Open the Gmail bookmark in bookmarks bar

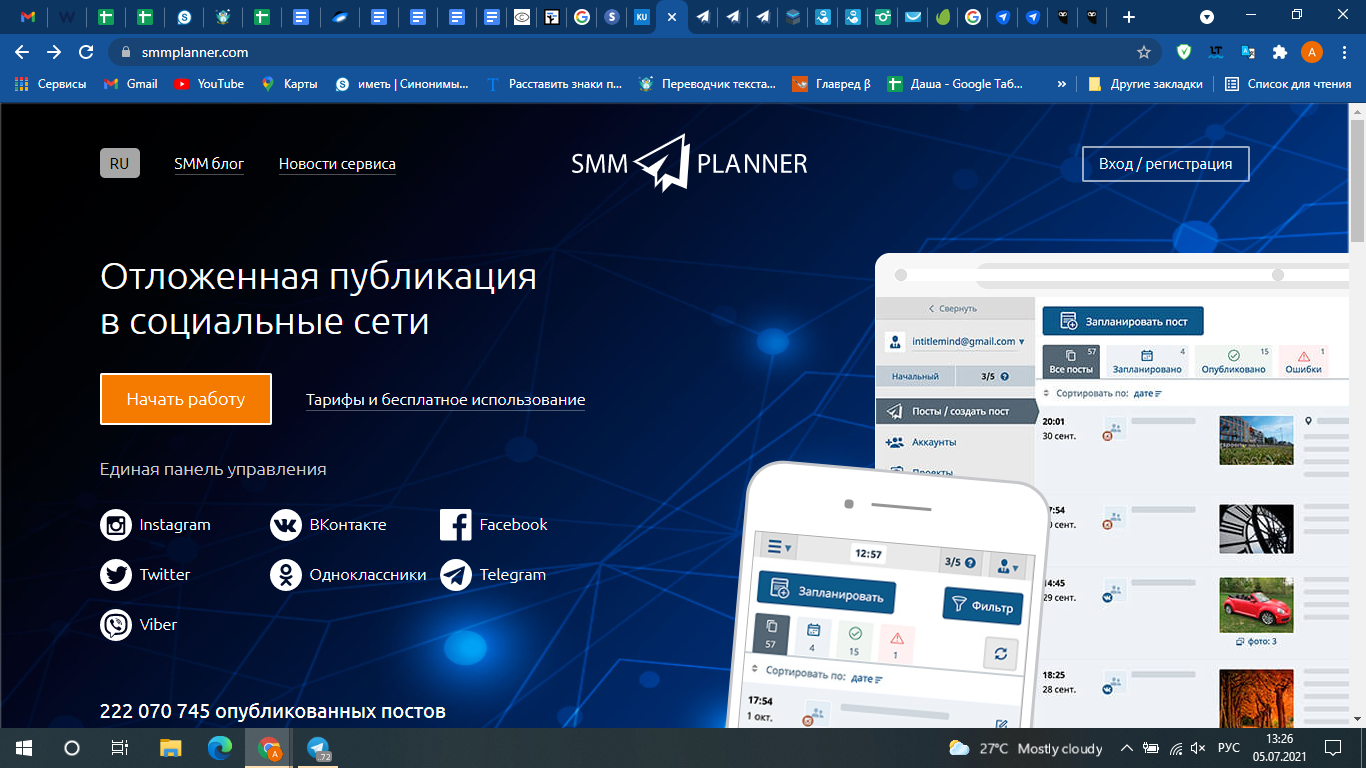click(x=131, y=84)
